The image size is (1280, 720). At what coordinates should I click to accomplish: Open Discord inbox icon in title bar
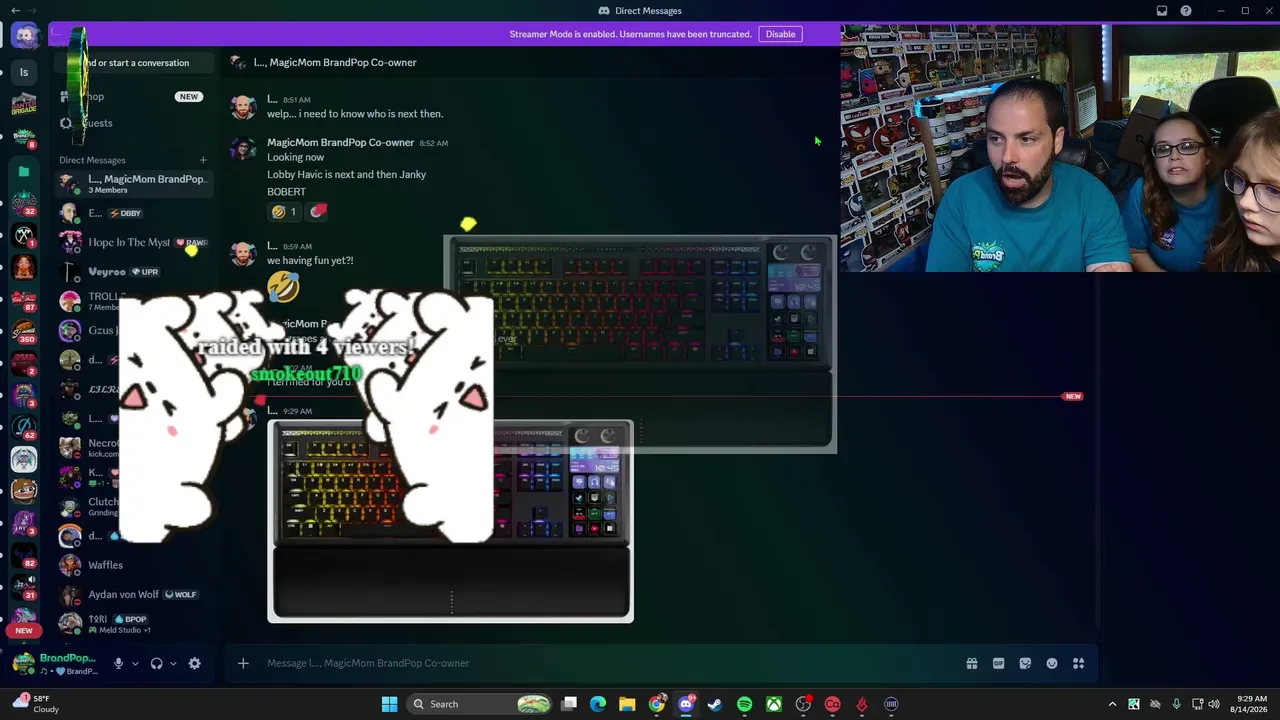click(1162, 11)
